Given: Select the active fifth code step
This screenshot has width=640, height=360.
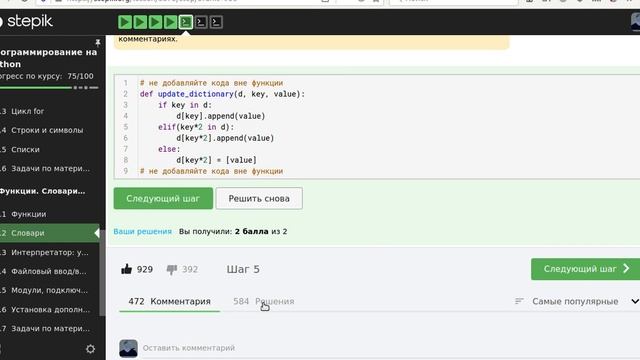Looking at the screenshot, I should (186, 22).
